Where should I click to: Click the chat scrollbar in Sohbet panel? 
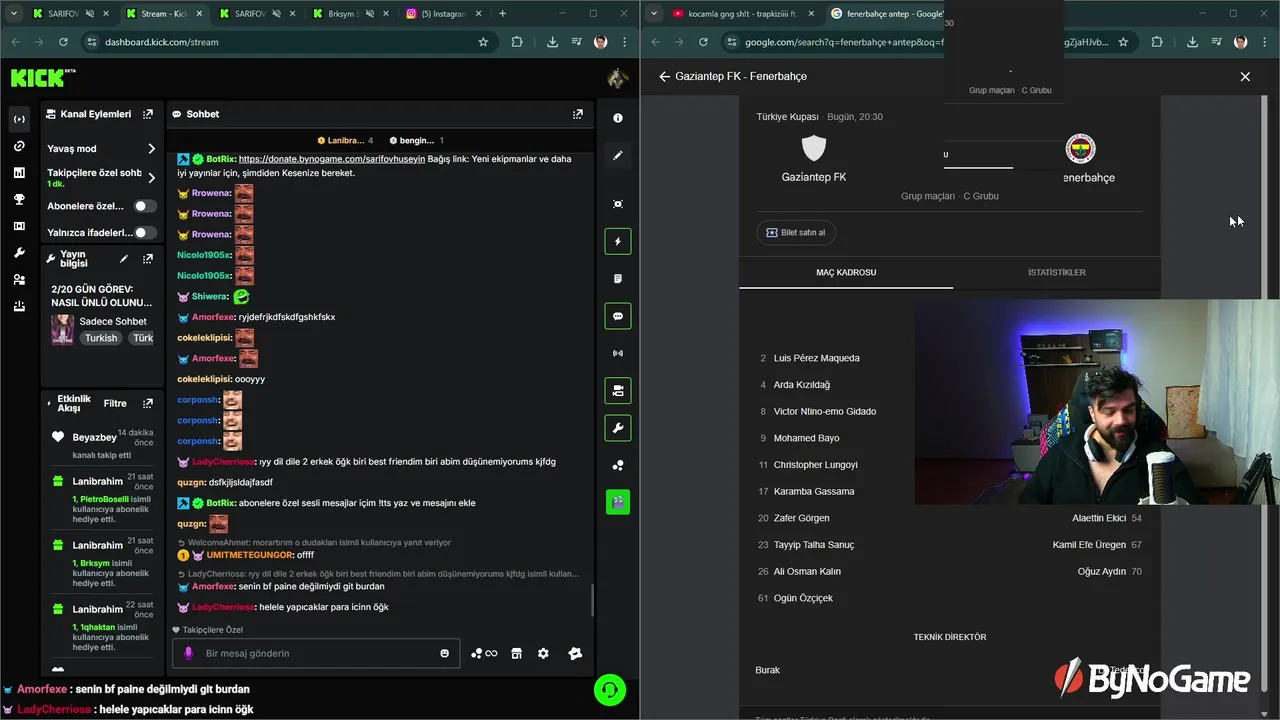[592, 600]
